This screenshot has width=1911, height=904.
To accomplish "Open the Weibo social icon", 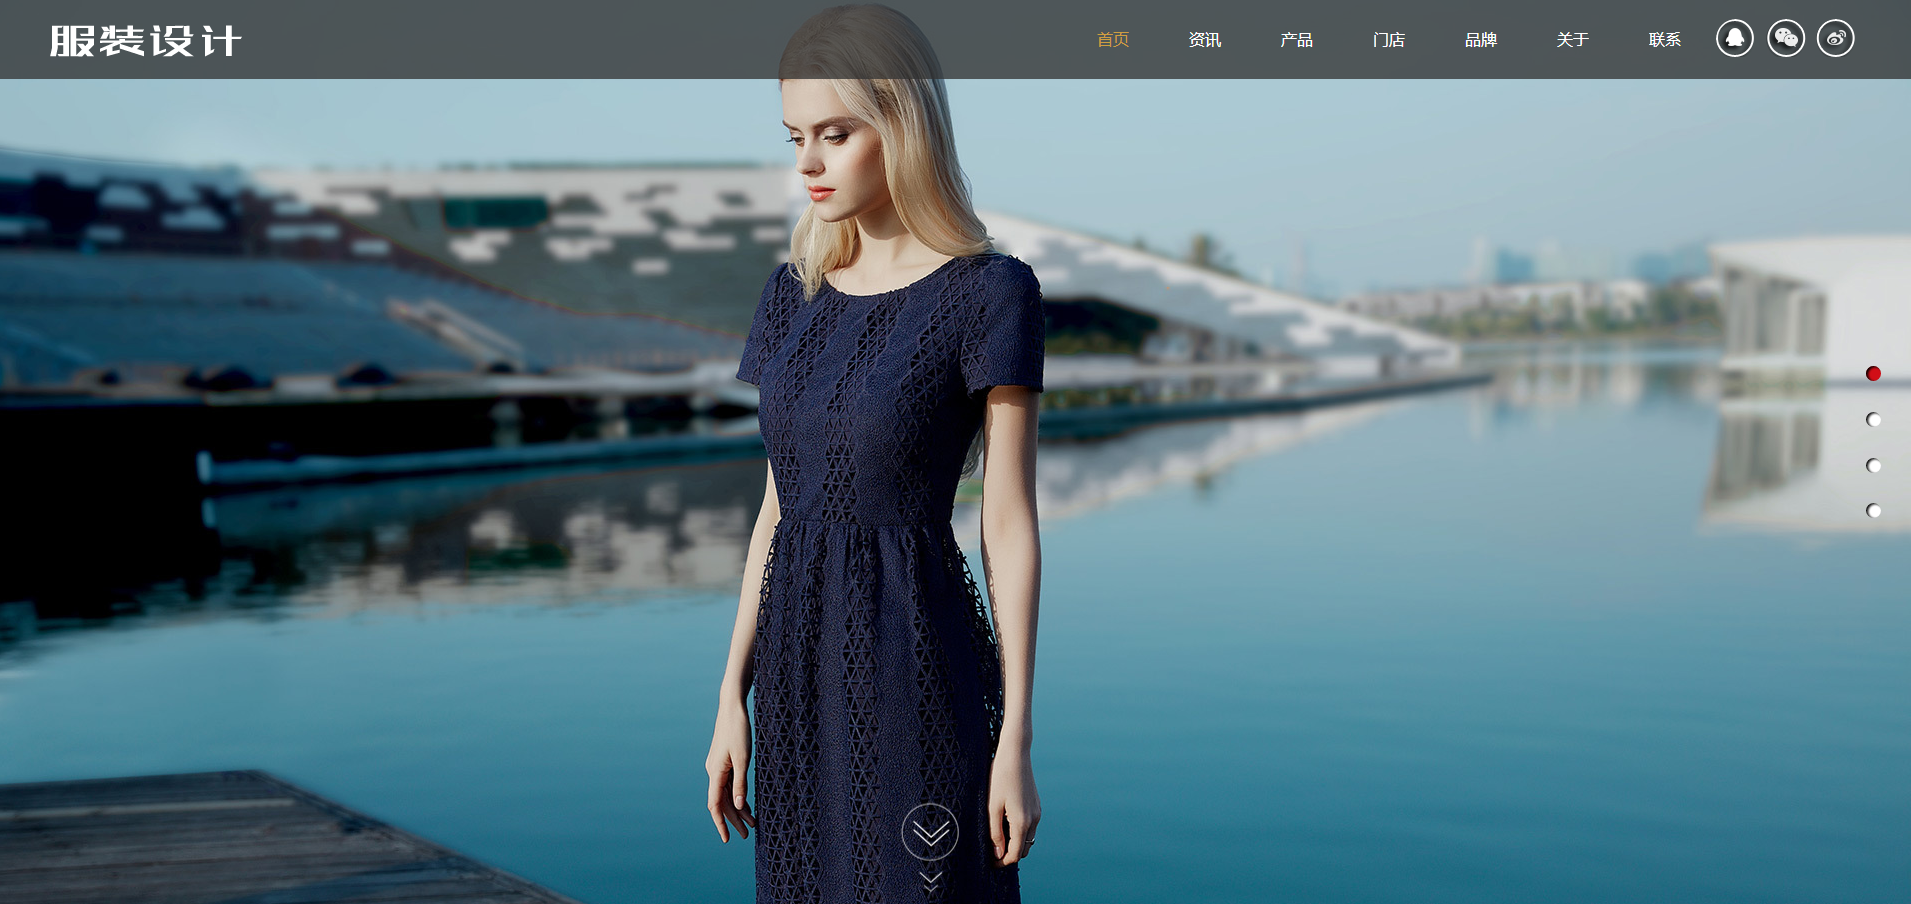I will [1835, 39].
